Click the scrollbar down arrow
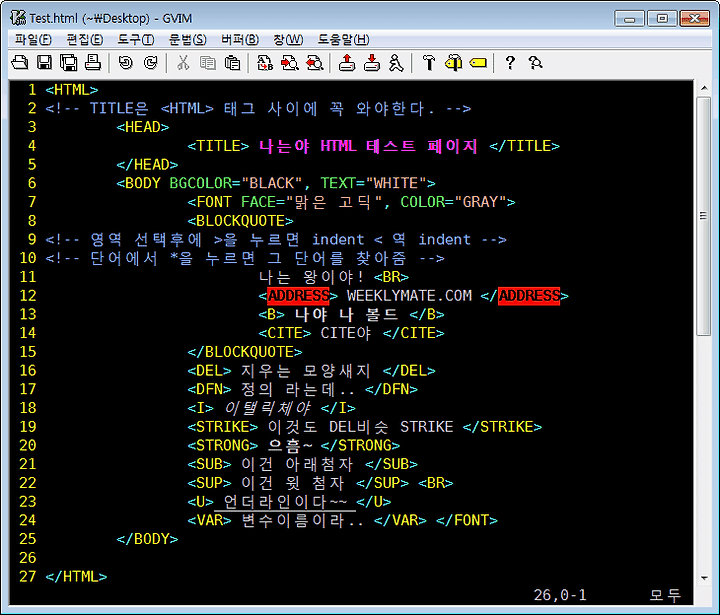Screen dimensions: 720x615 pyautogui.click(x=704, y=578)
